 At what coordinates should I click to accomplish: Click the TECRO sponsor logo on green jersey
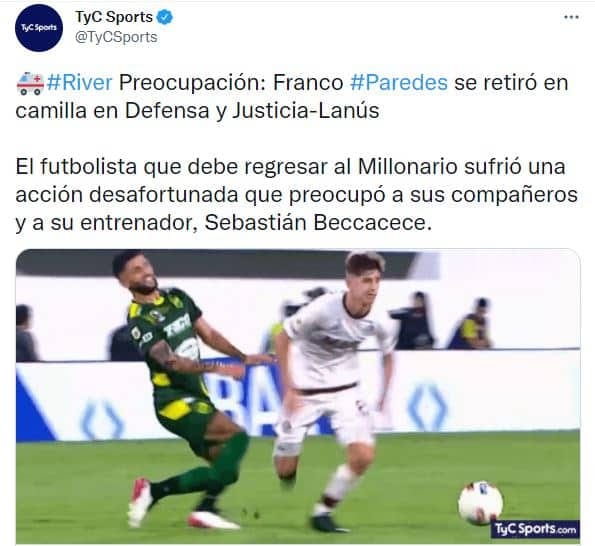pos(177,327)
